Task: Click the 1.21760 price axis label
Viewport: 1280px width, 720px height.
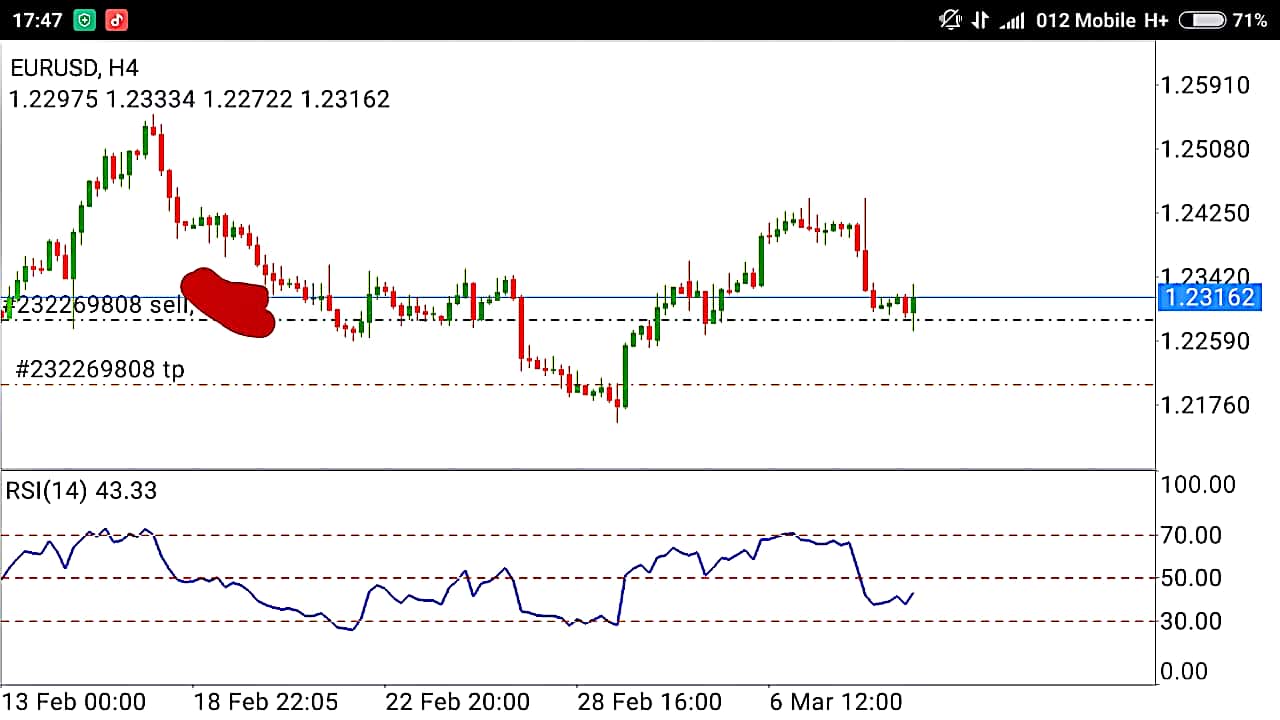Action: [1204, 405]
